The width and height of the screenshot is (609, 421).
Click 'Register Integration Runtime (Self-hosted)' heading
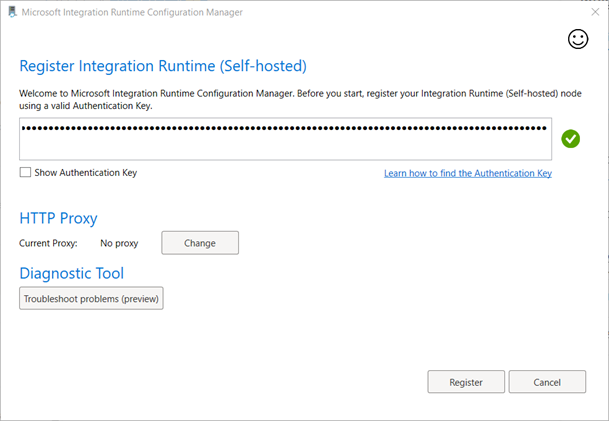(163, 66)
